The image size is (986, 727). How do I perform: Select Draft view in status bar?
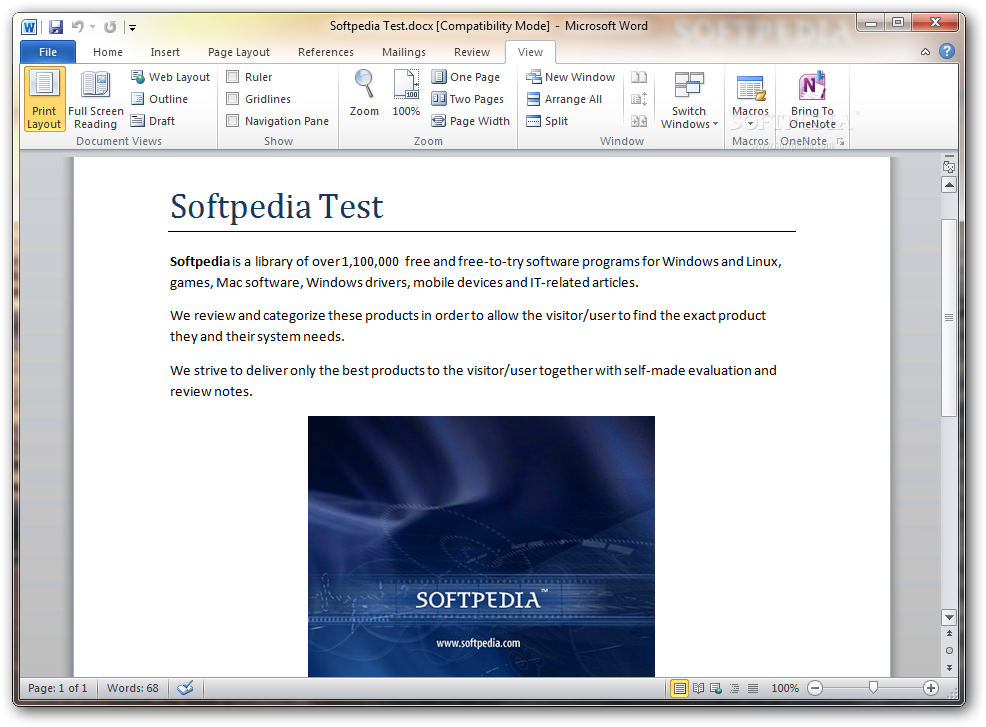[753, 689]
